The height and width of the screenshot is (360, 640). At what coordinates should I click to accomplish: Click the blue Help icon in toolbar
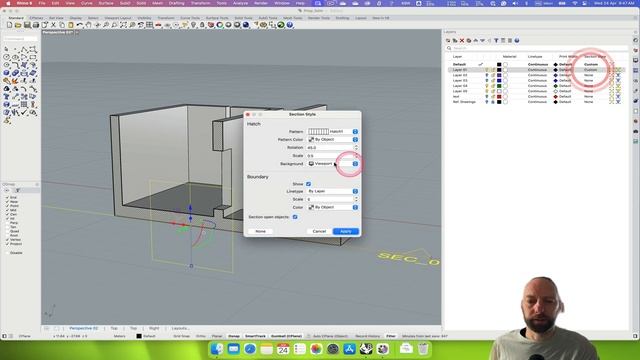pos(289,25)
